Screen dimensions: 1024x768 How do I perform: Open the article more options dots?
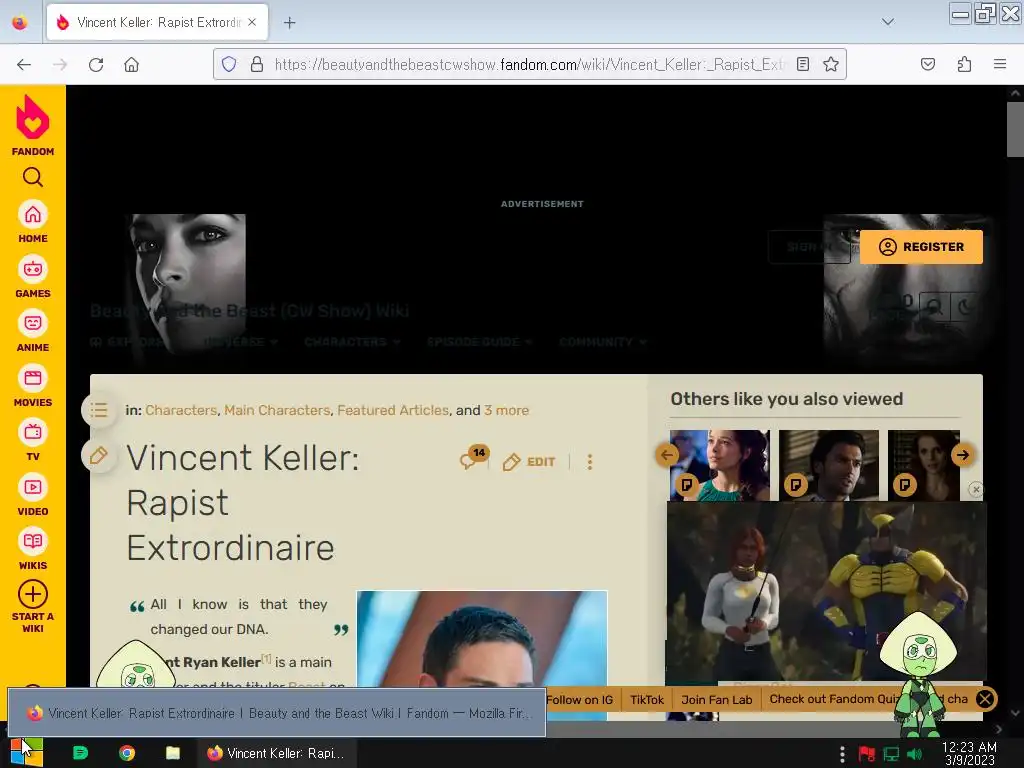[x=590, y=462]
